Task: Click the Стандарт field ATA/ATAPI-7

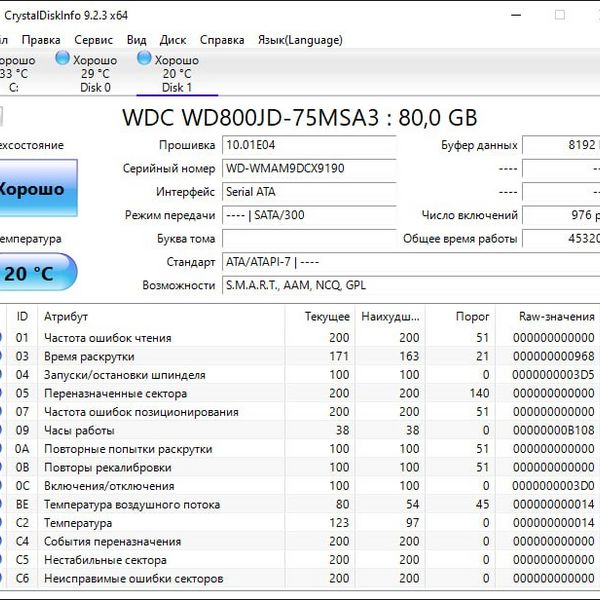Action: [x=411, y=262]
